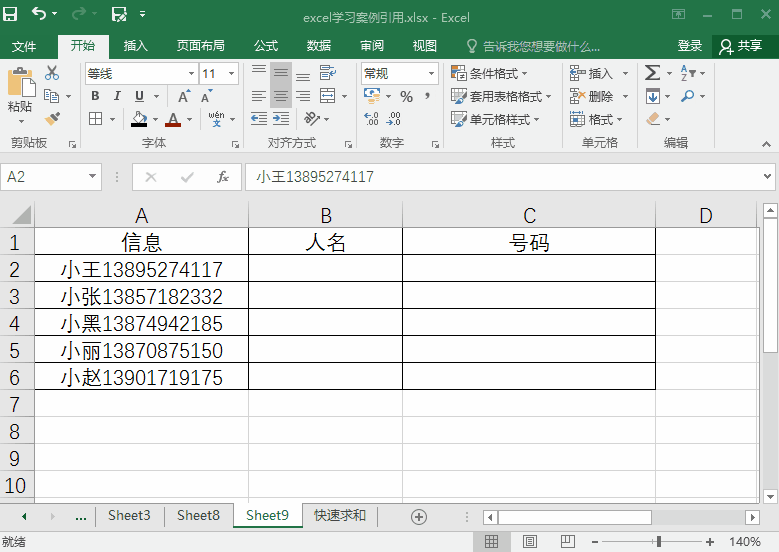This screenshot has height=552, width=779.
Task: Click the Increase Indent icon
Action: [x=281, y=119]
